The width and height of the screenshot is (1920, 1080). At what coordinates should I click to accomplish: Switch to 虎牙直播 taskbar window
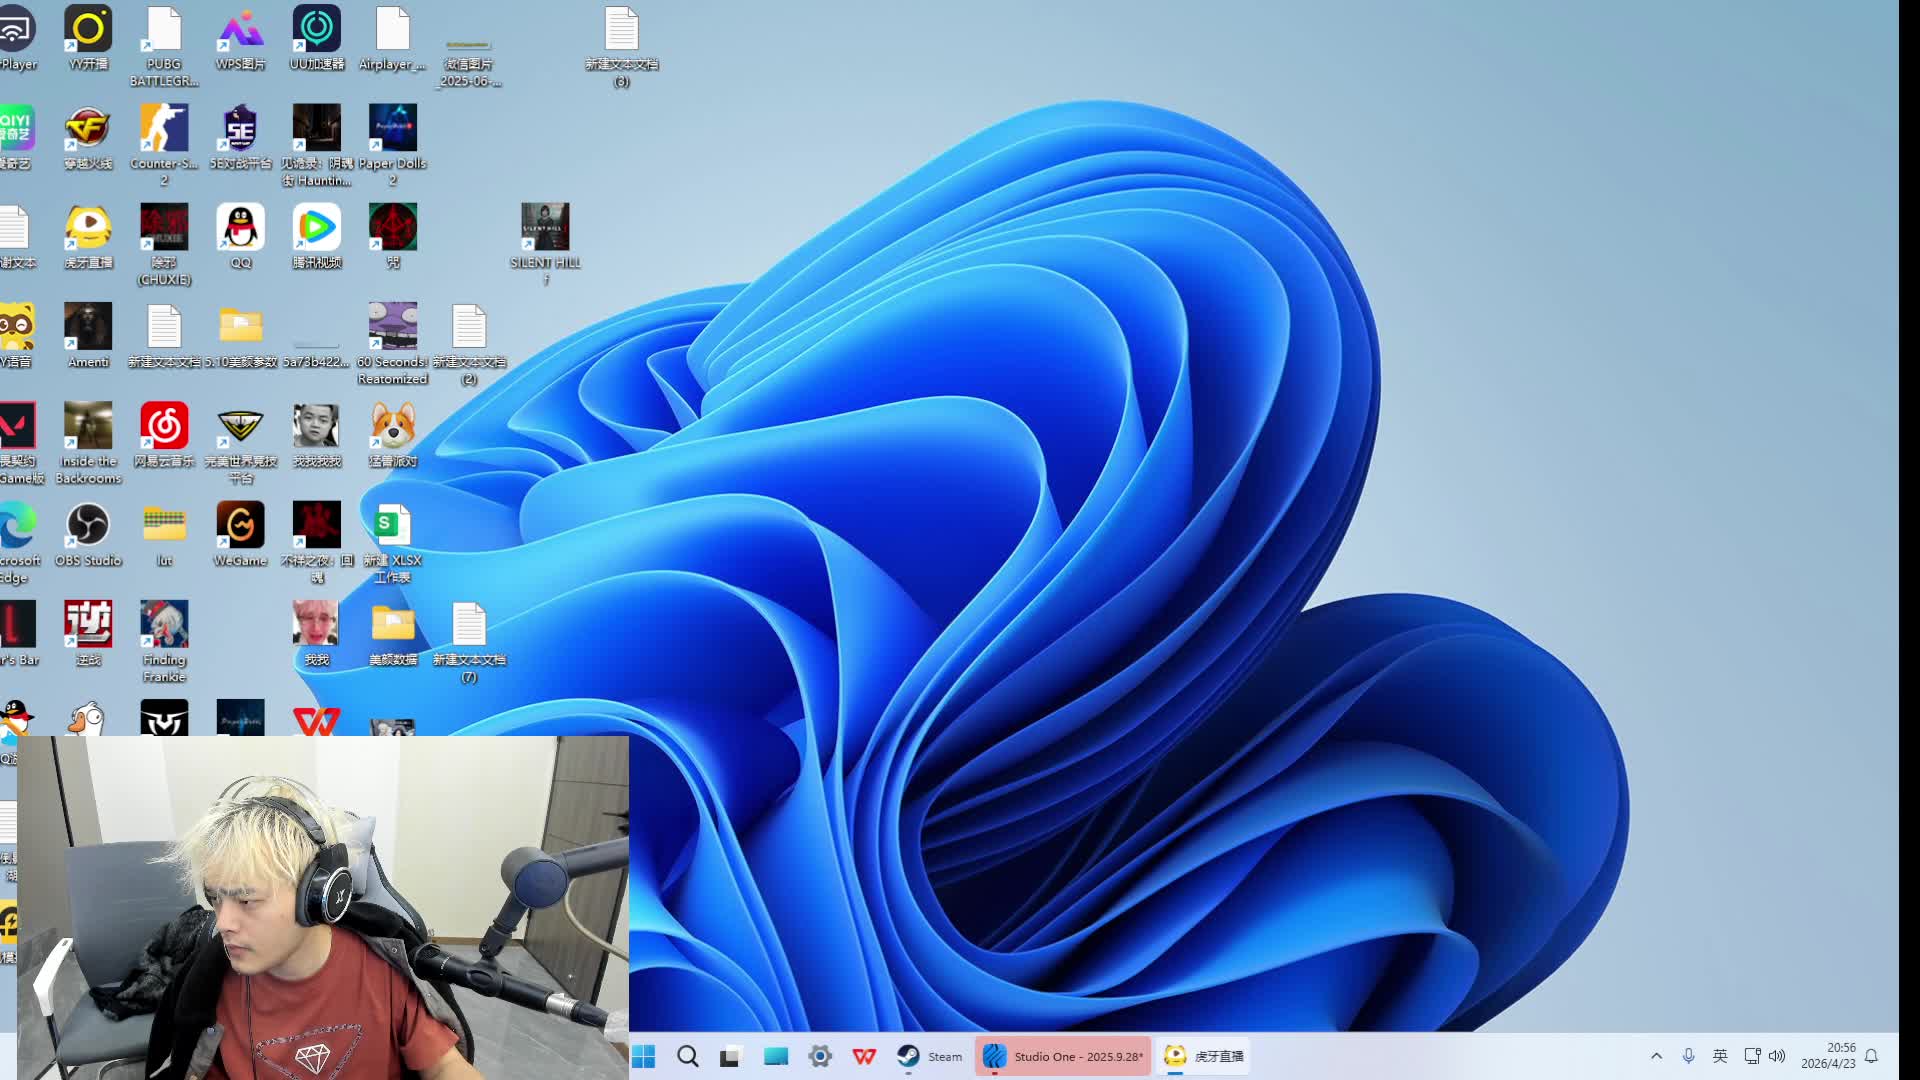tap(1204, 1056)
